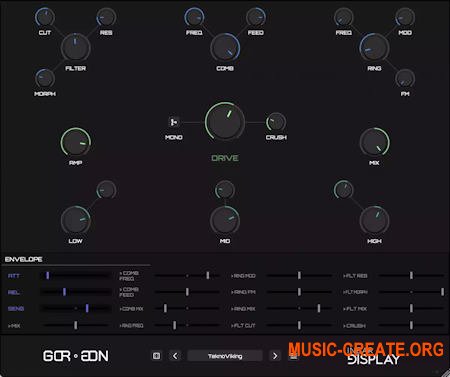Click the randomize icon left of preset arrows
The image size is (450, 377).
click(x=156, y=356)
